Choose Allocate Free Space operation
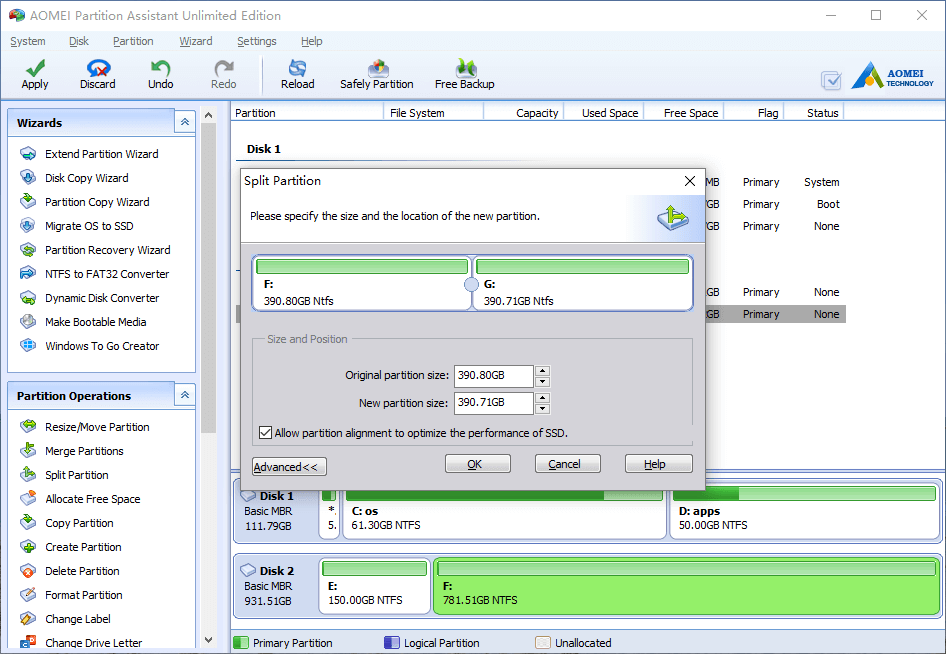This screenshot has width=946, height=654. [92, 499]
